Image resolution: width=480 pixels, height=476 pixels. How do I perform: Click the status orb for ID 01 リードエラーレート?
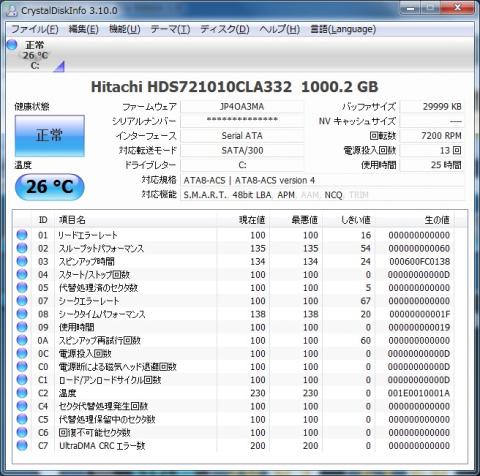[22, 235]
